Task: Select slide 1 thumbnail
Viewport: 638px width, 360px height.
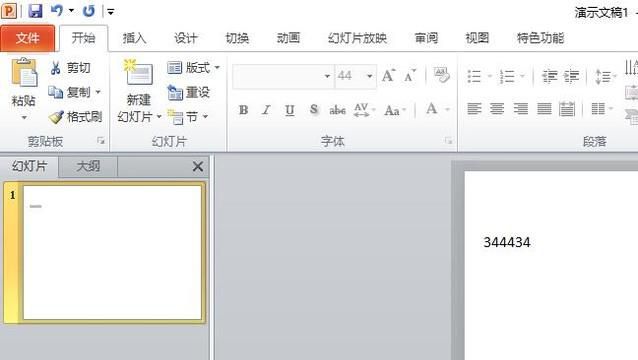Action: point(112,252)
